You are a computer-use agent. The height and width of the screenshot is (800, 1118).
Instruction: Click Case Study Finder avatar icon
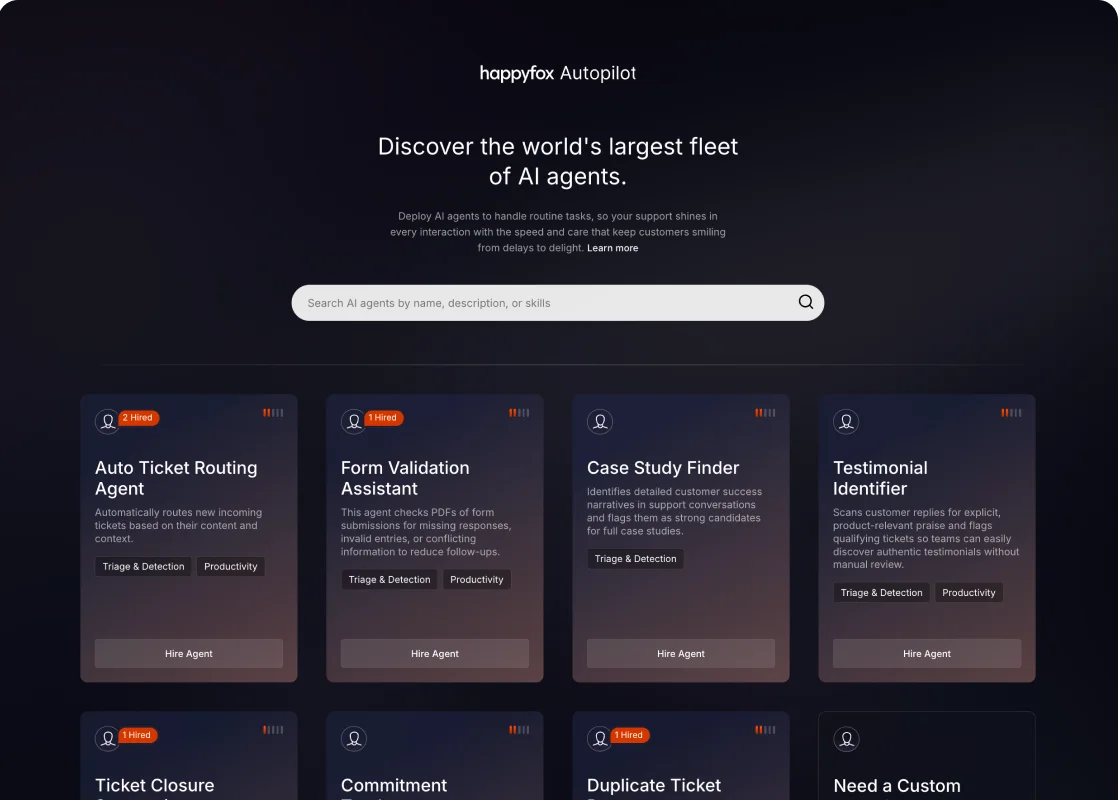(x=600, y=421)
